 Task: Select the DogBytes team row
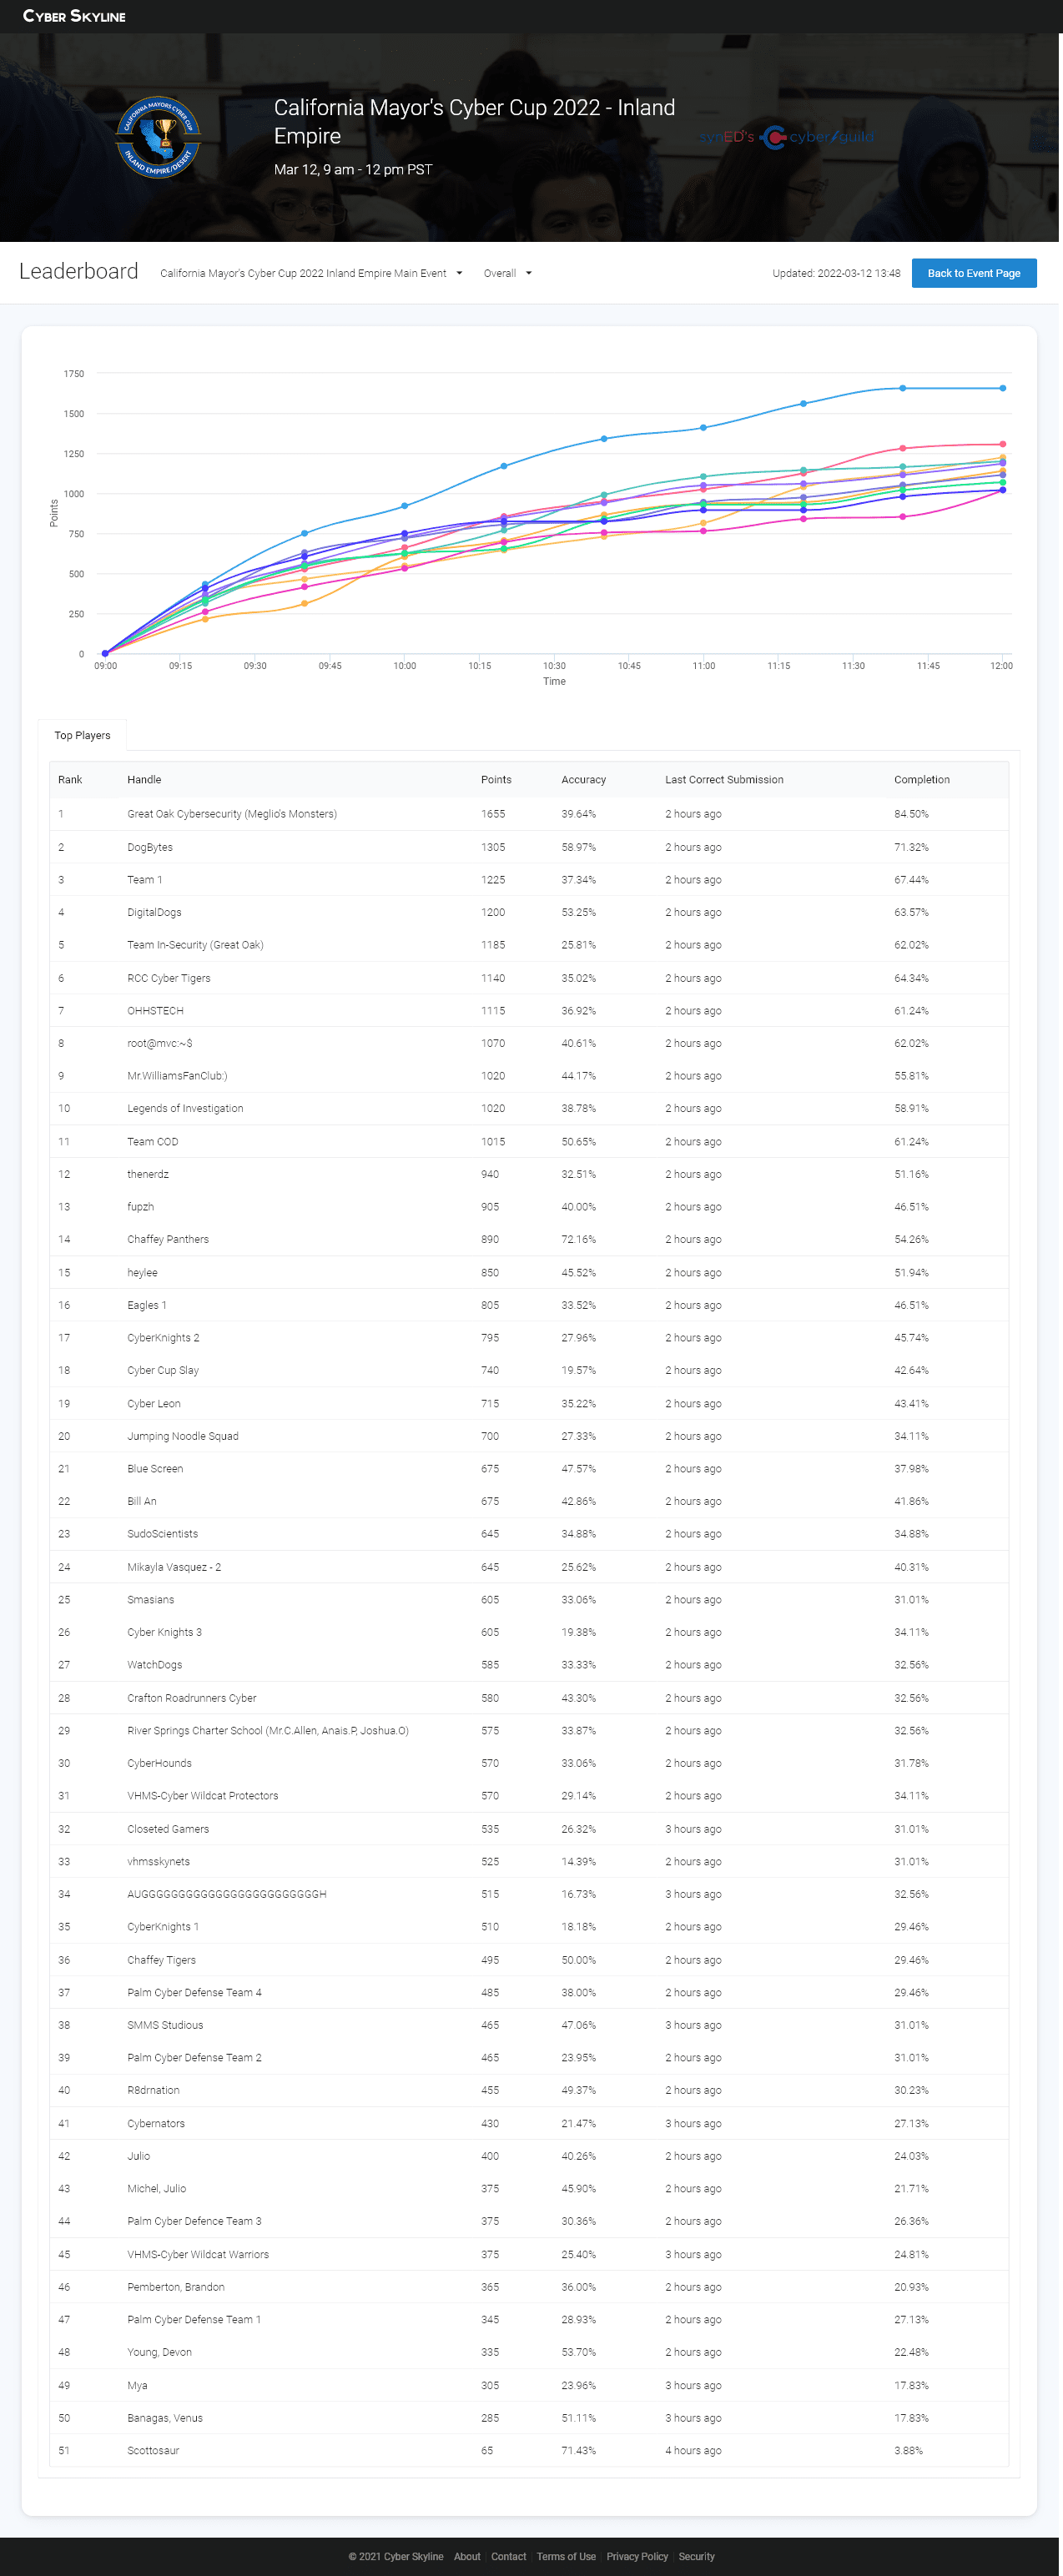pos(150,847)
